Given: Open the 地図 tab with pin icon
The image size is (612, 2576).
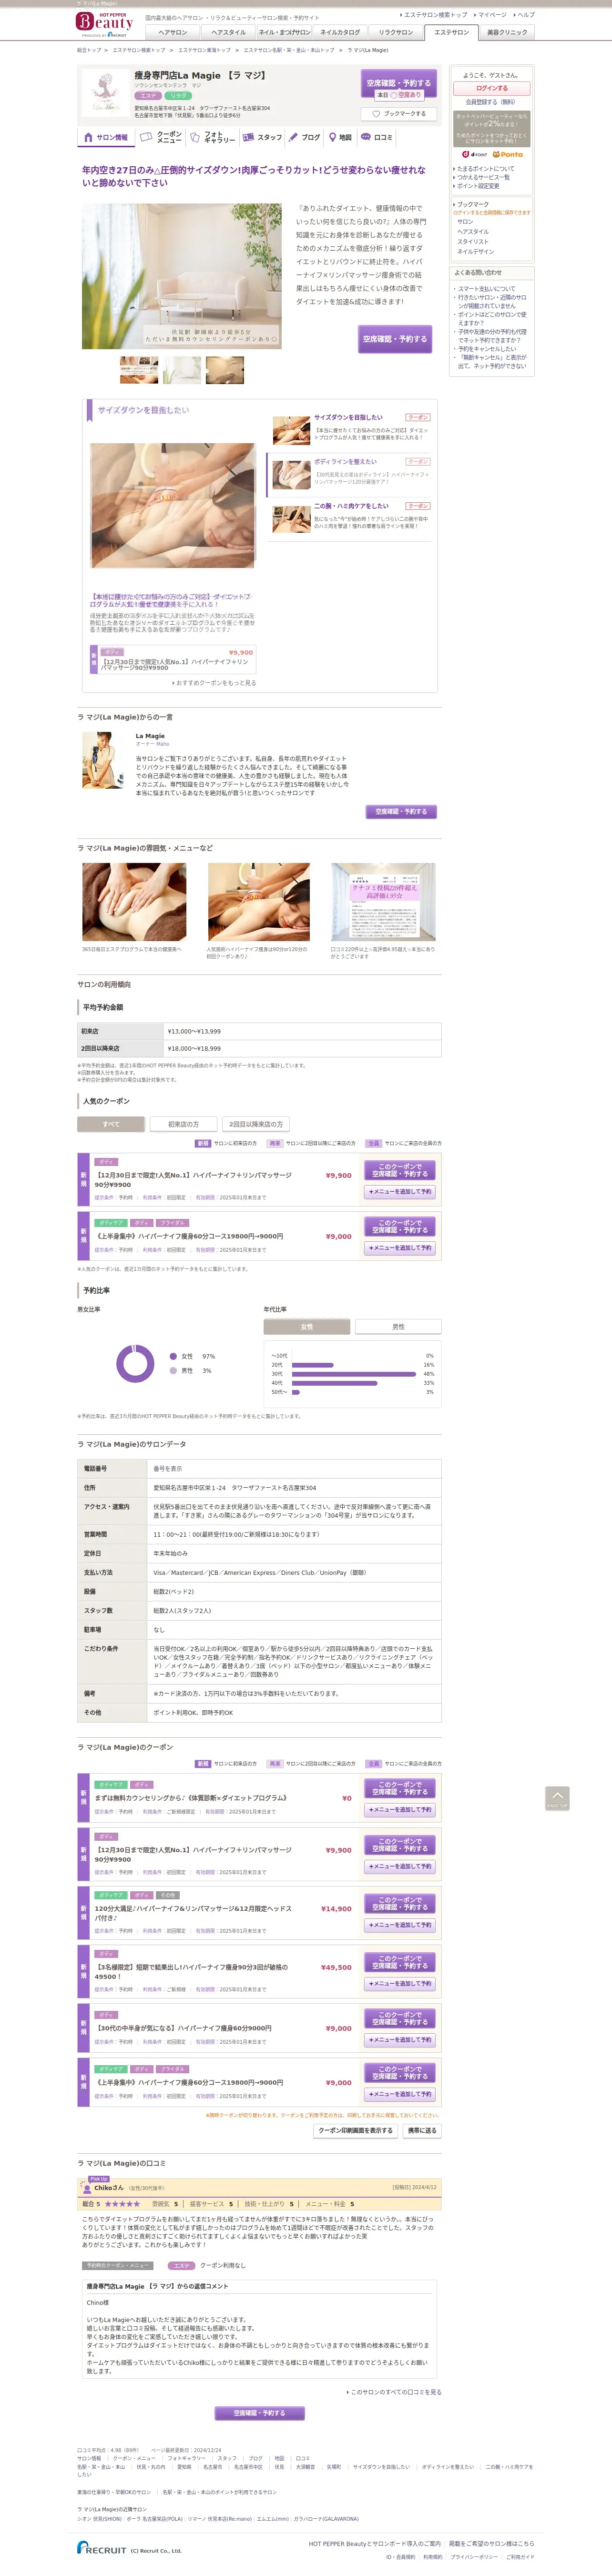Looking at the screenshot, I should pyautogui.click(x=340, y=137).
